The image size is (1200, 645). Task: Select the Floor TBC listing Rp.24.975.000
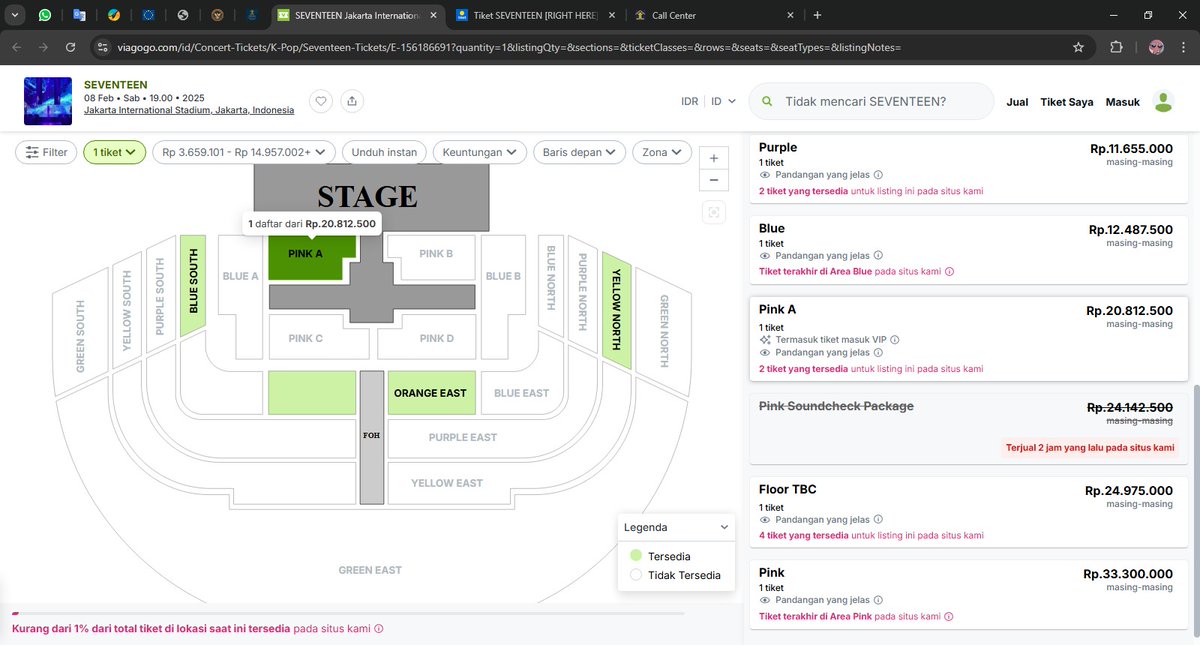point(970,511)
